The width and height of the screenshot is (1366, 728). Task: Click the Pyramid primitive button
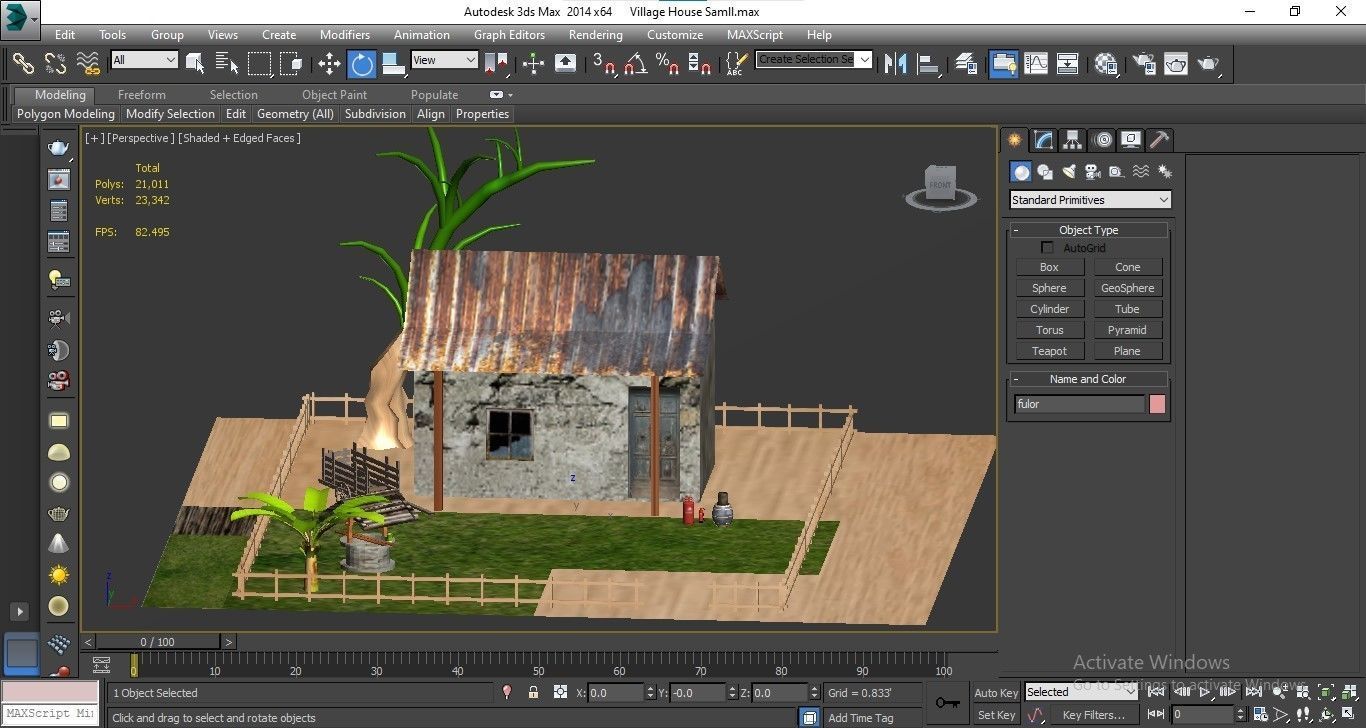click(x=1127, y=330)
